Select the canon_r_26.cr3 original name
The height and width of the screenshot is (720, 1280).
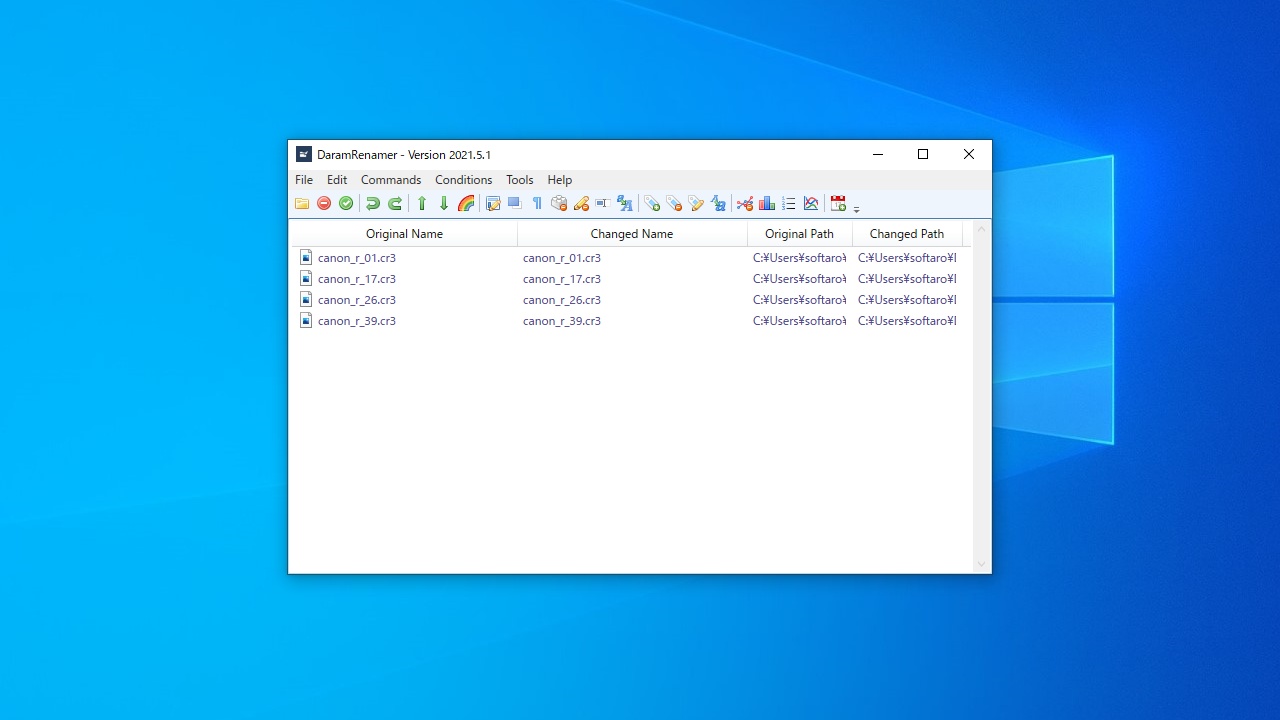pyautogui.click(x=357, y=300)
